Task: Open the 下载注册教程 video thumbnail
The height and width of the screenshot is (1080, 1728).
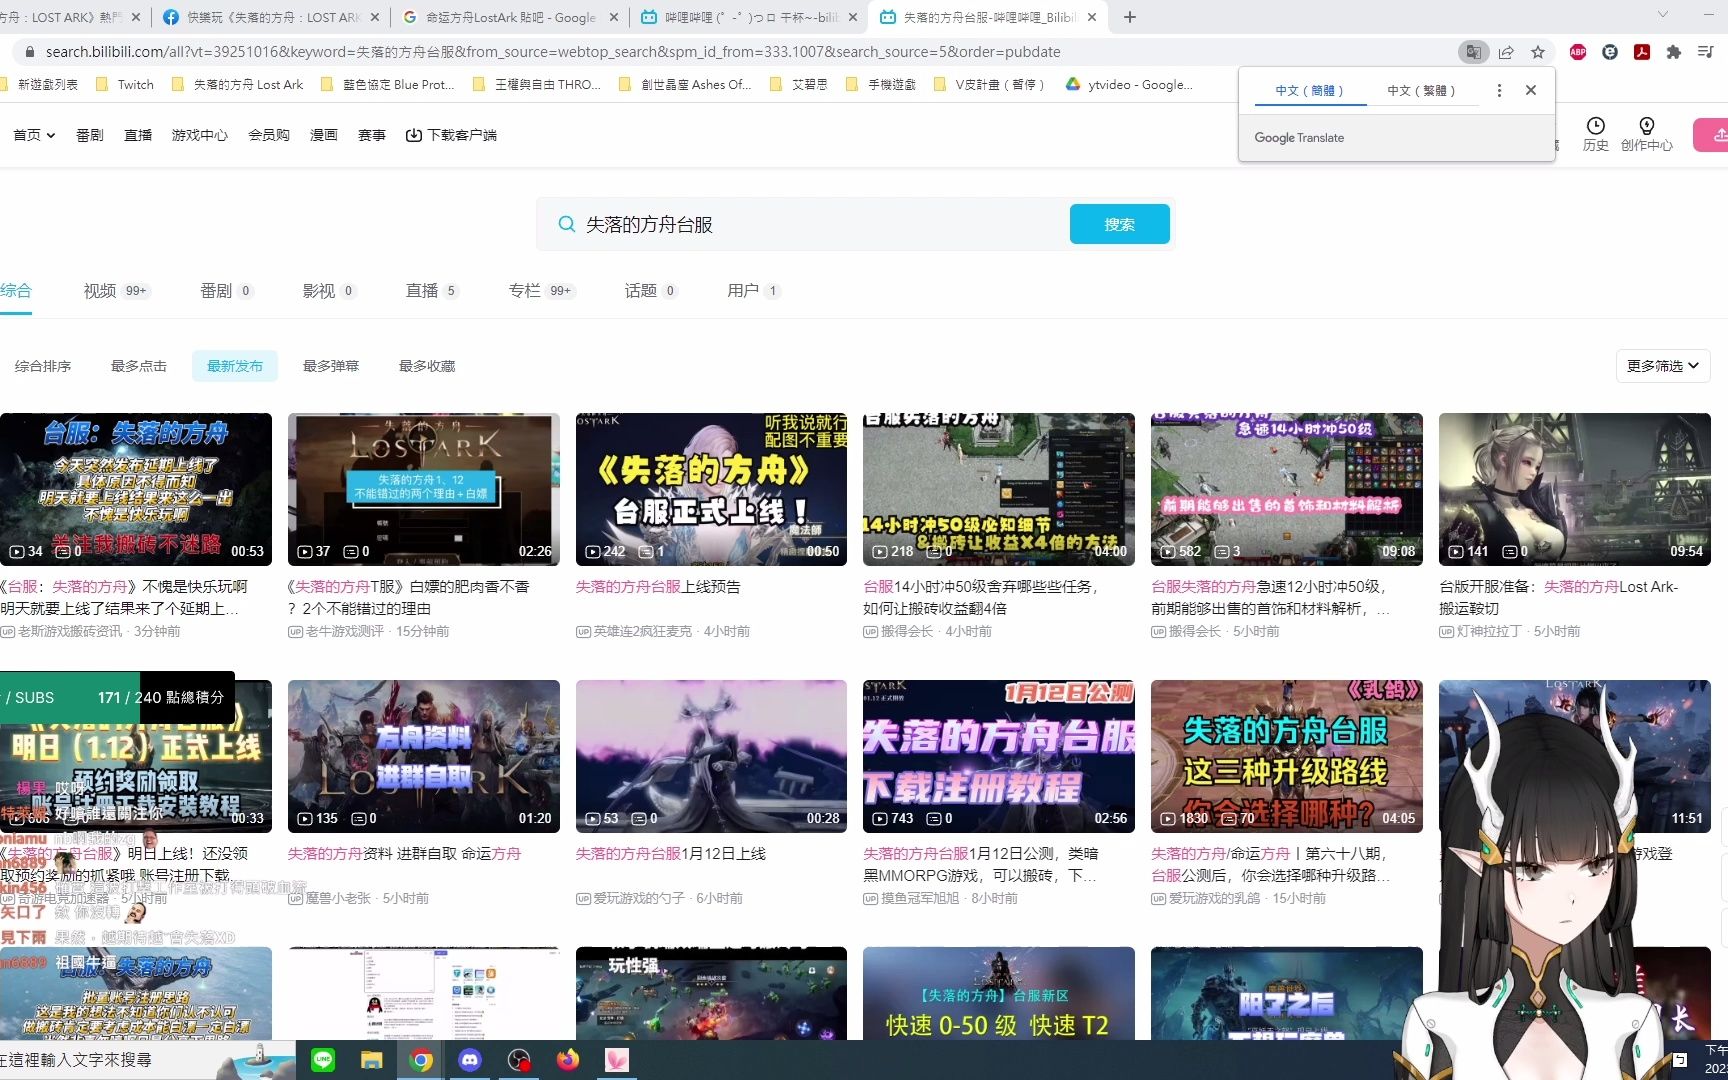Action: pos(999,756)
